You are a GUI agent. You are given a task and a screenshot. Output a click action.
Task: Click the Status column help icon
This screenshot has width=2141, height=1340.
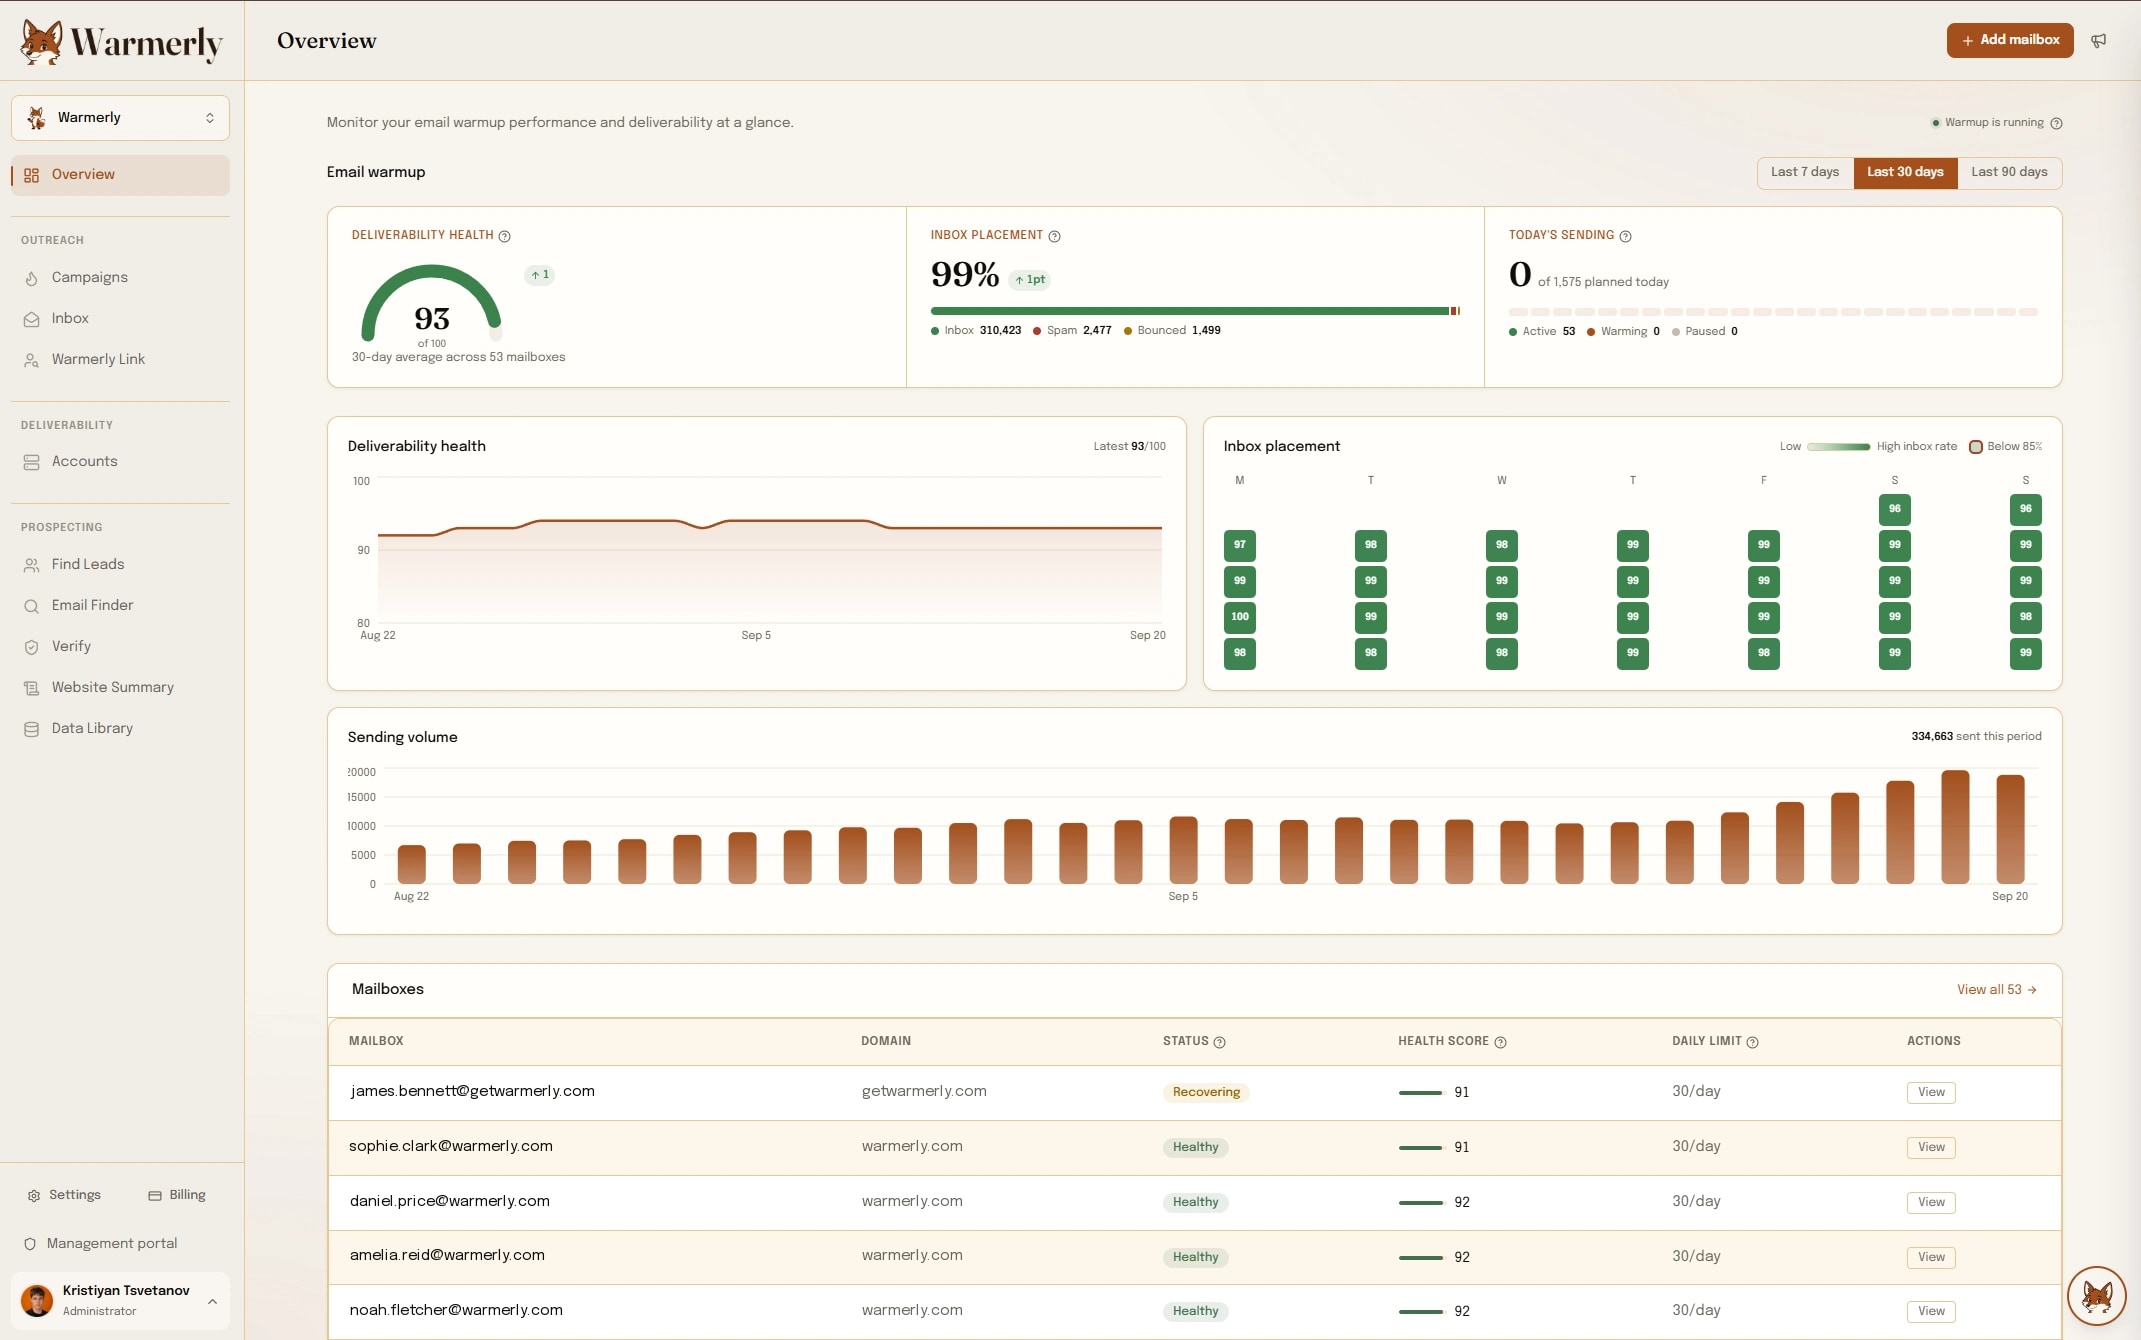coord(1219,1042)
